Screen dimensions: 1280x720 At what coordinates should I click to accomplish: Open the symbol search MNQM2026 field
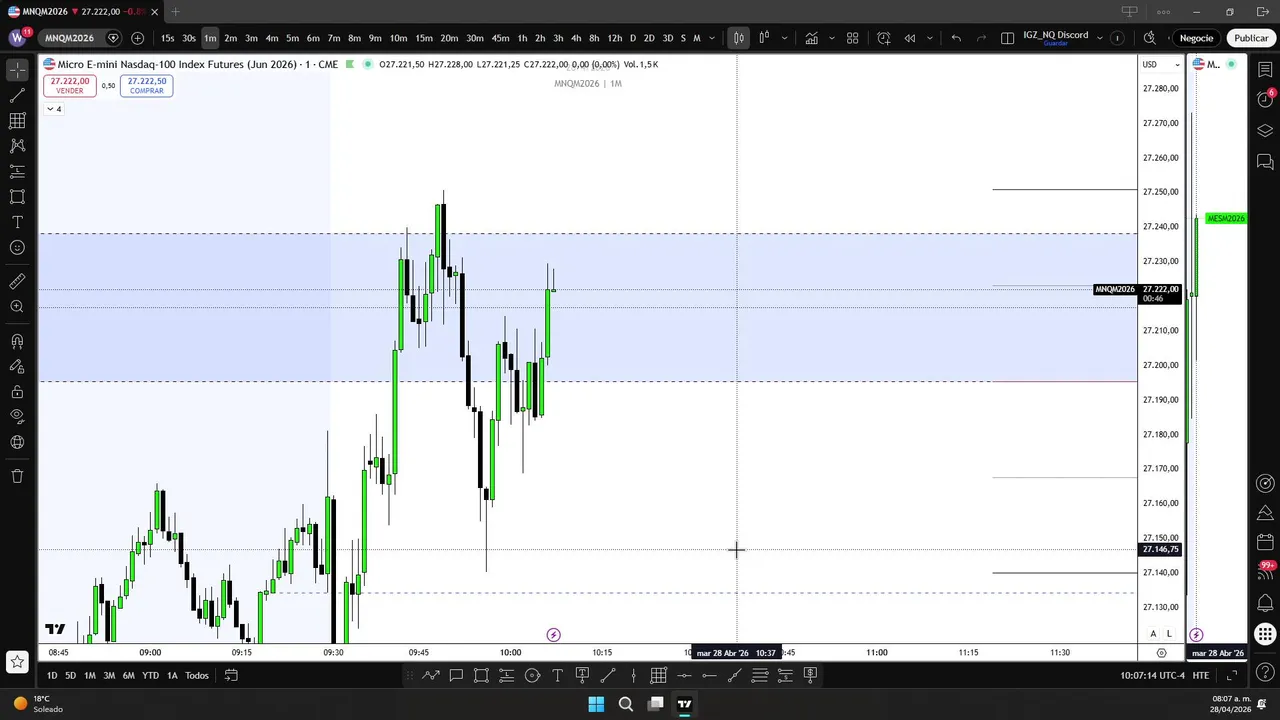coord(69,38)
